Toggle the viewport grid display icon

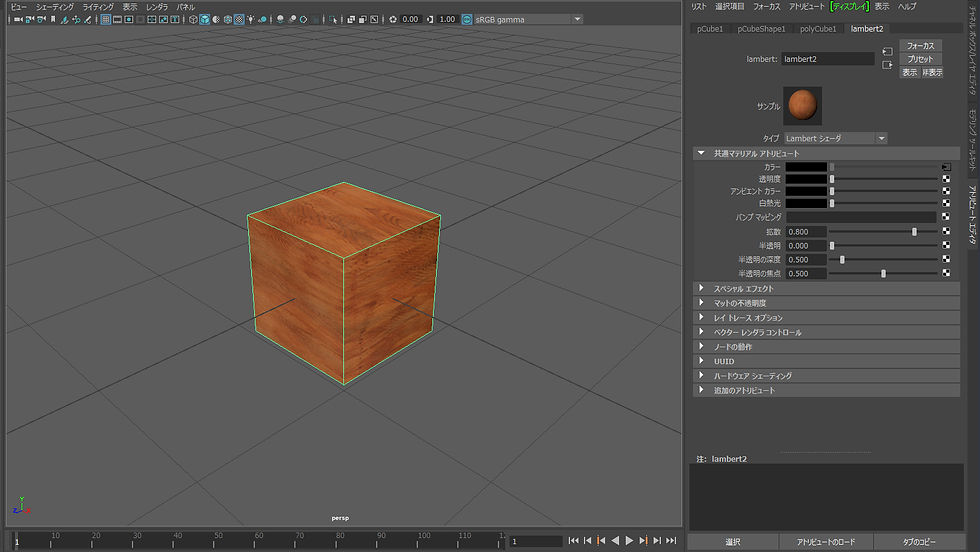(105, 19)
